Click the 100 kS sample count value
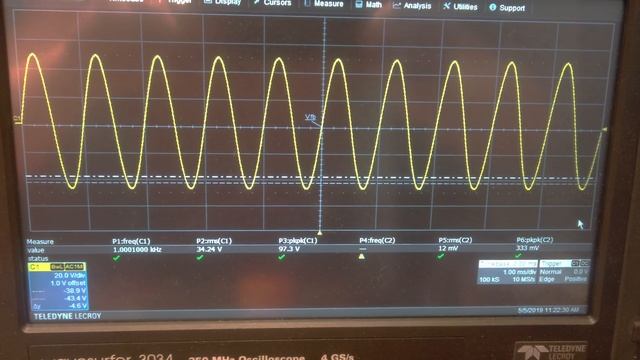 [489, 280]
